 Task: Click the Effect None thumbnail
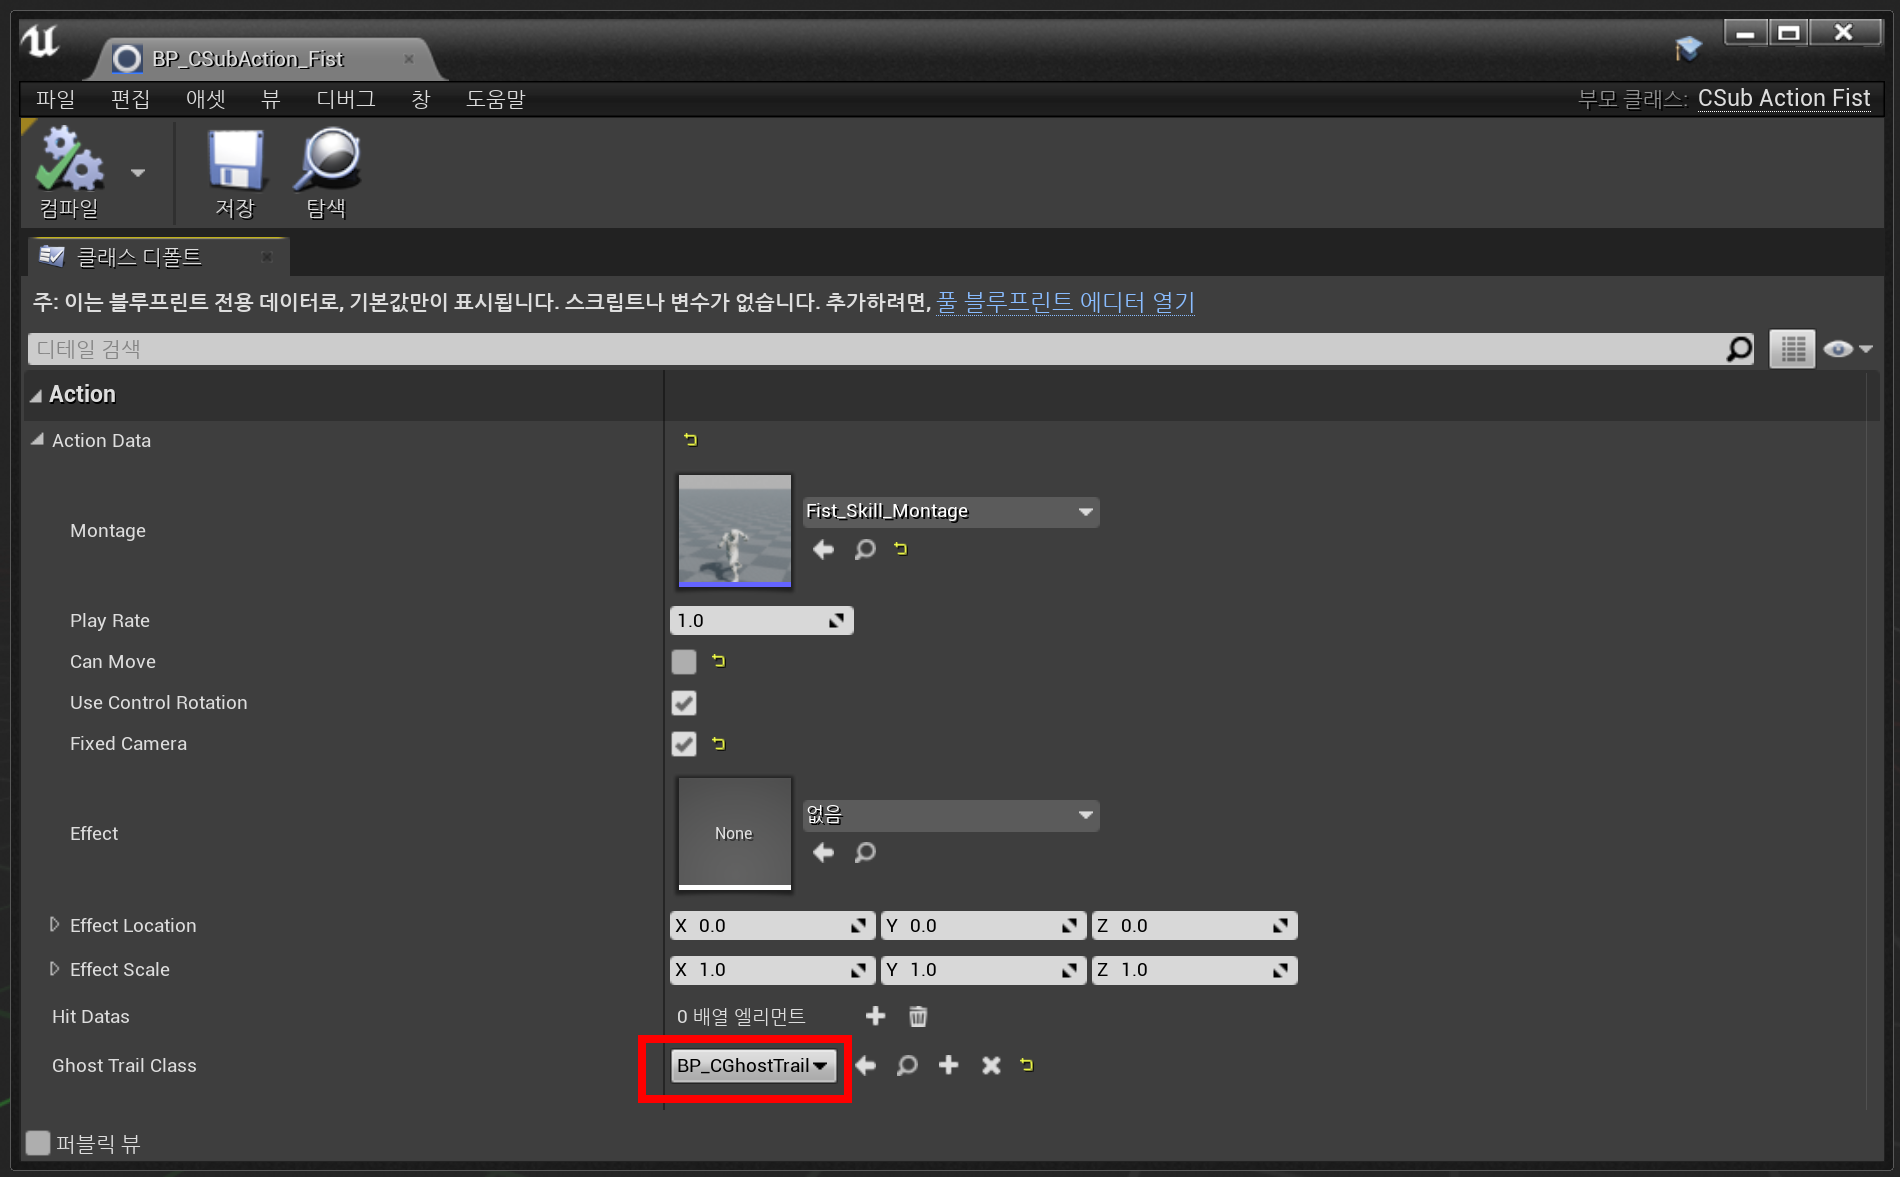click(x=735, y=833)
